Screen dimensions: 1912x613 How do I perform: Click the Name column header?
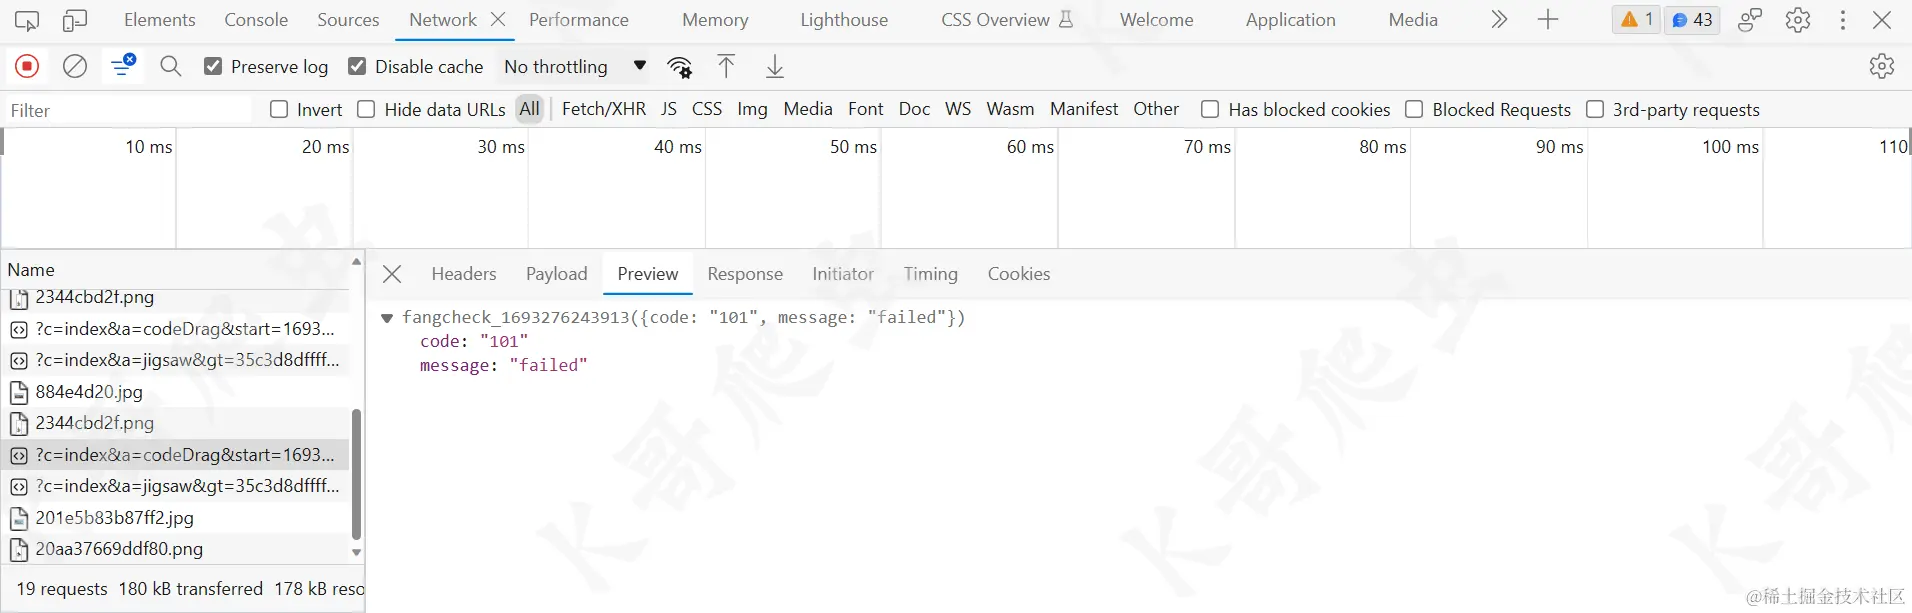click(x=176, y=270)
